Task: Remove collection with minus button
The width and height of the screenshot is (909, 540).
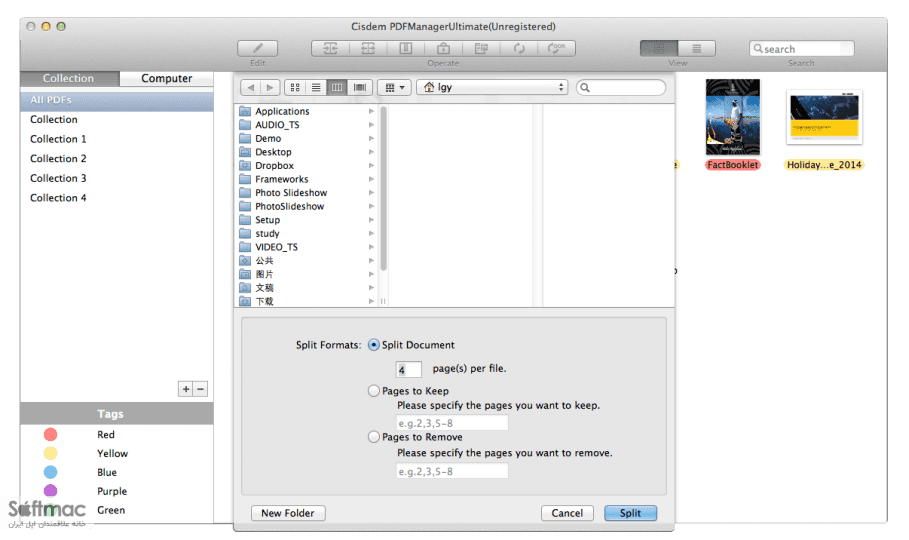Action: coord(201,389)
